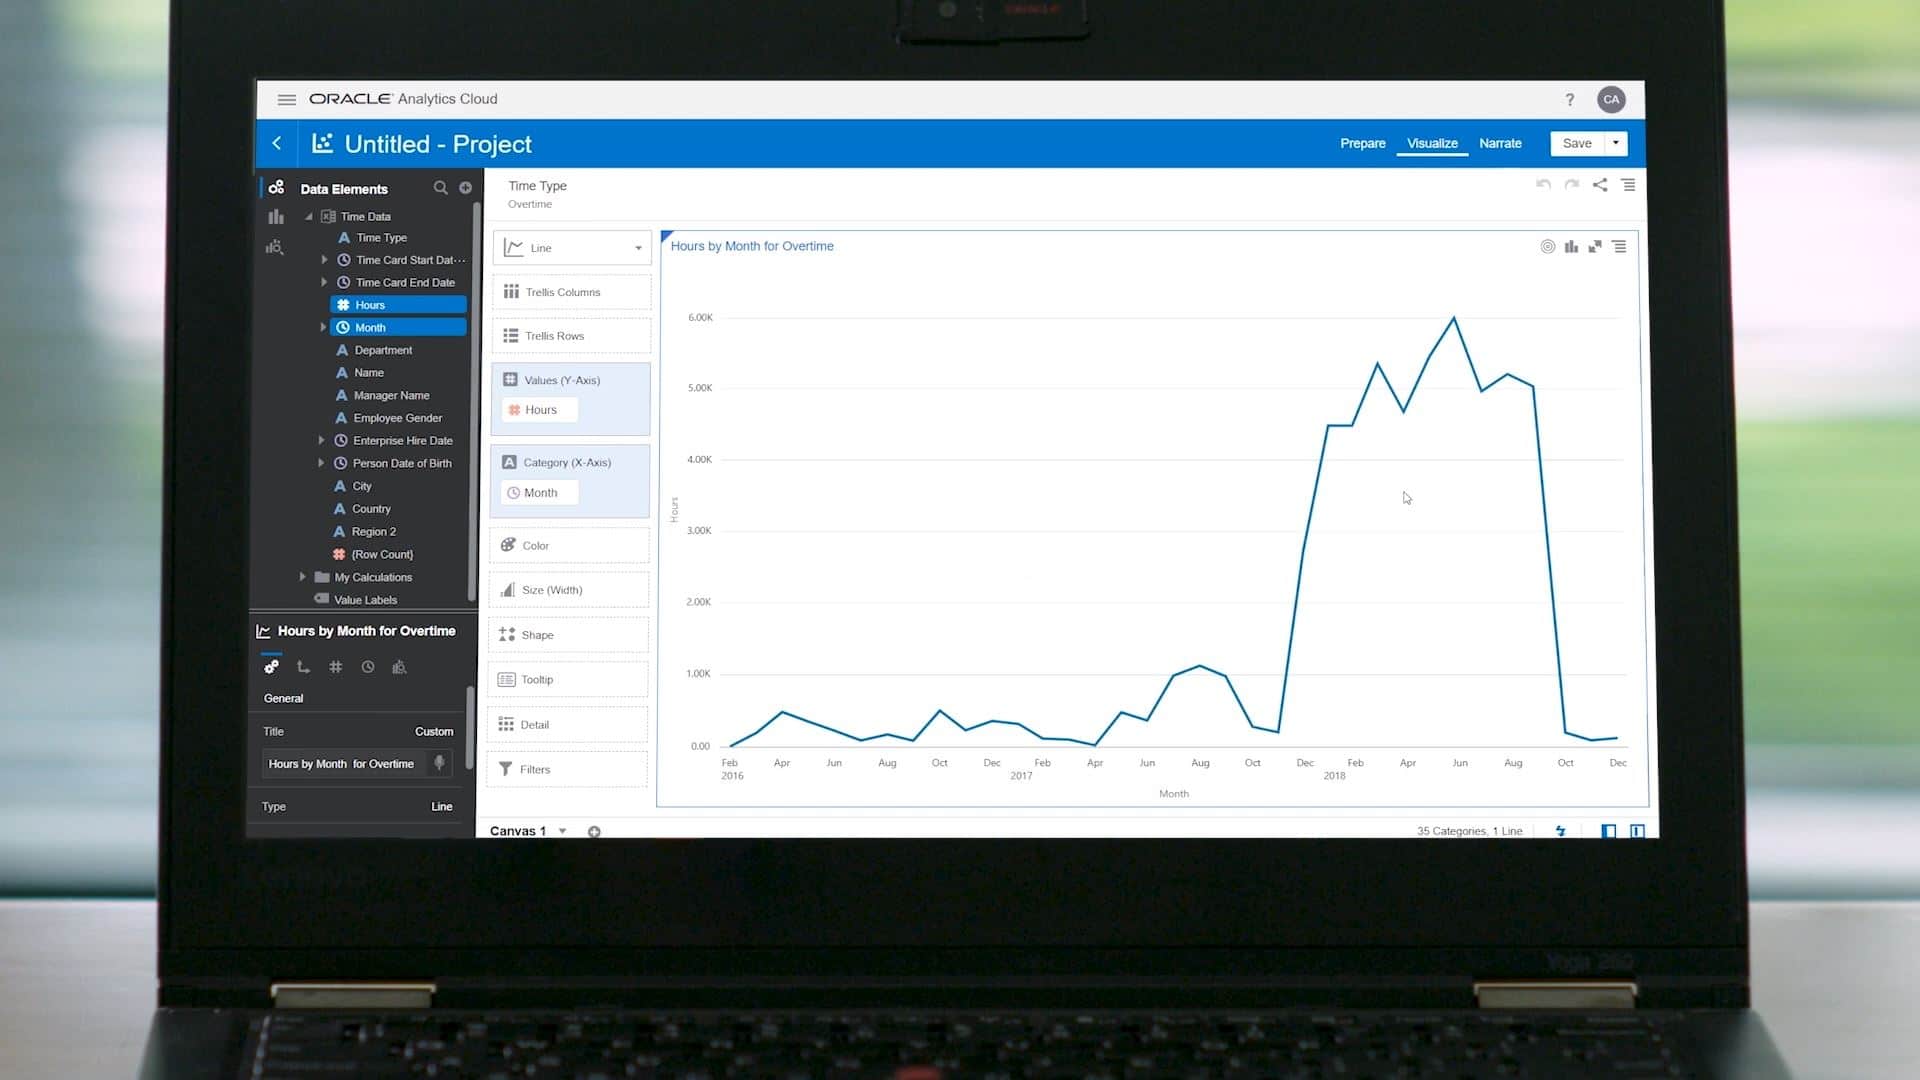Switch to the Narrate tab
Screen dimensions: 1920x1080
(1500, 143)
